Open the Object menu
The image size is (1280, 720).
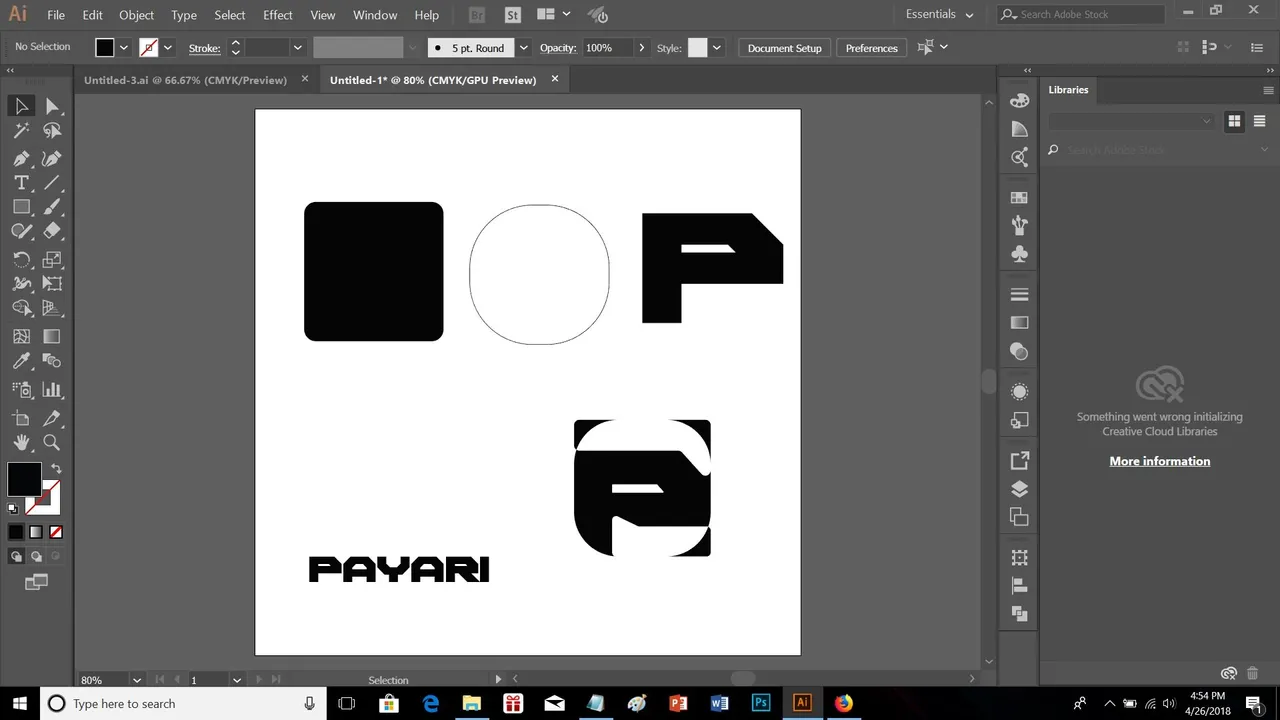136,15
